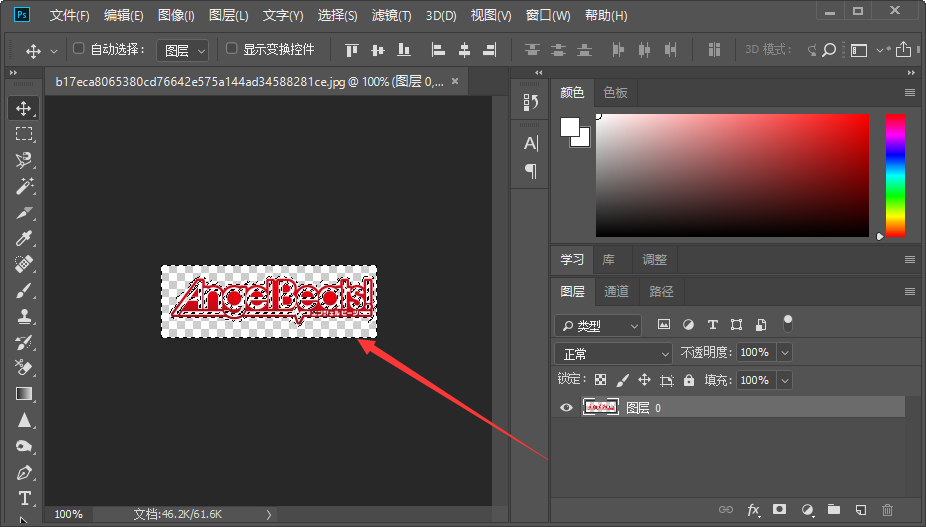Image resolution: width=926 pixels, height=527 pixels.
Task: Select the Gradient tool
Action: (x=24, y=394)
